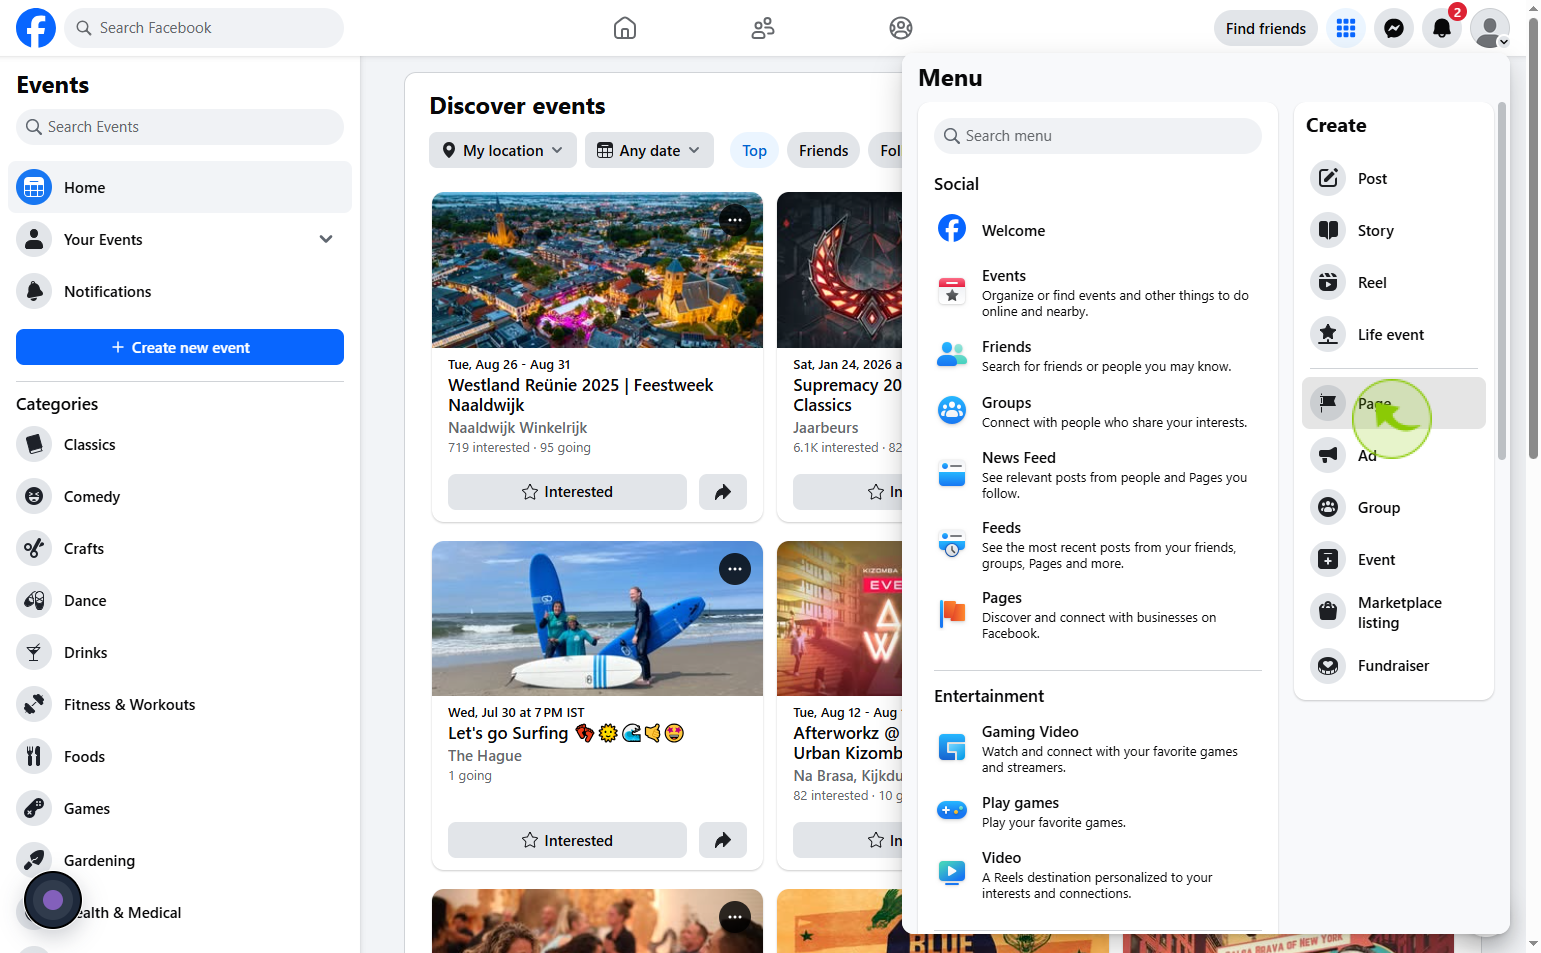
Task: Open the Games category
Action: [180, 808]
